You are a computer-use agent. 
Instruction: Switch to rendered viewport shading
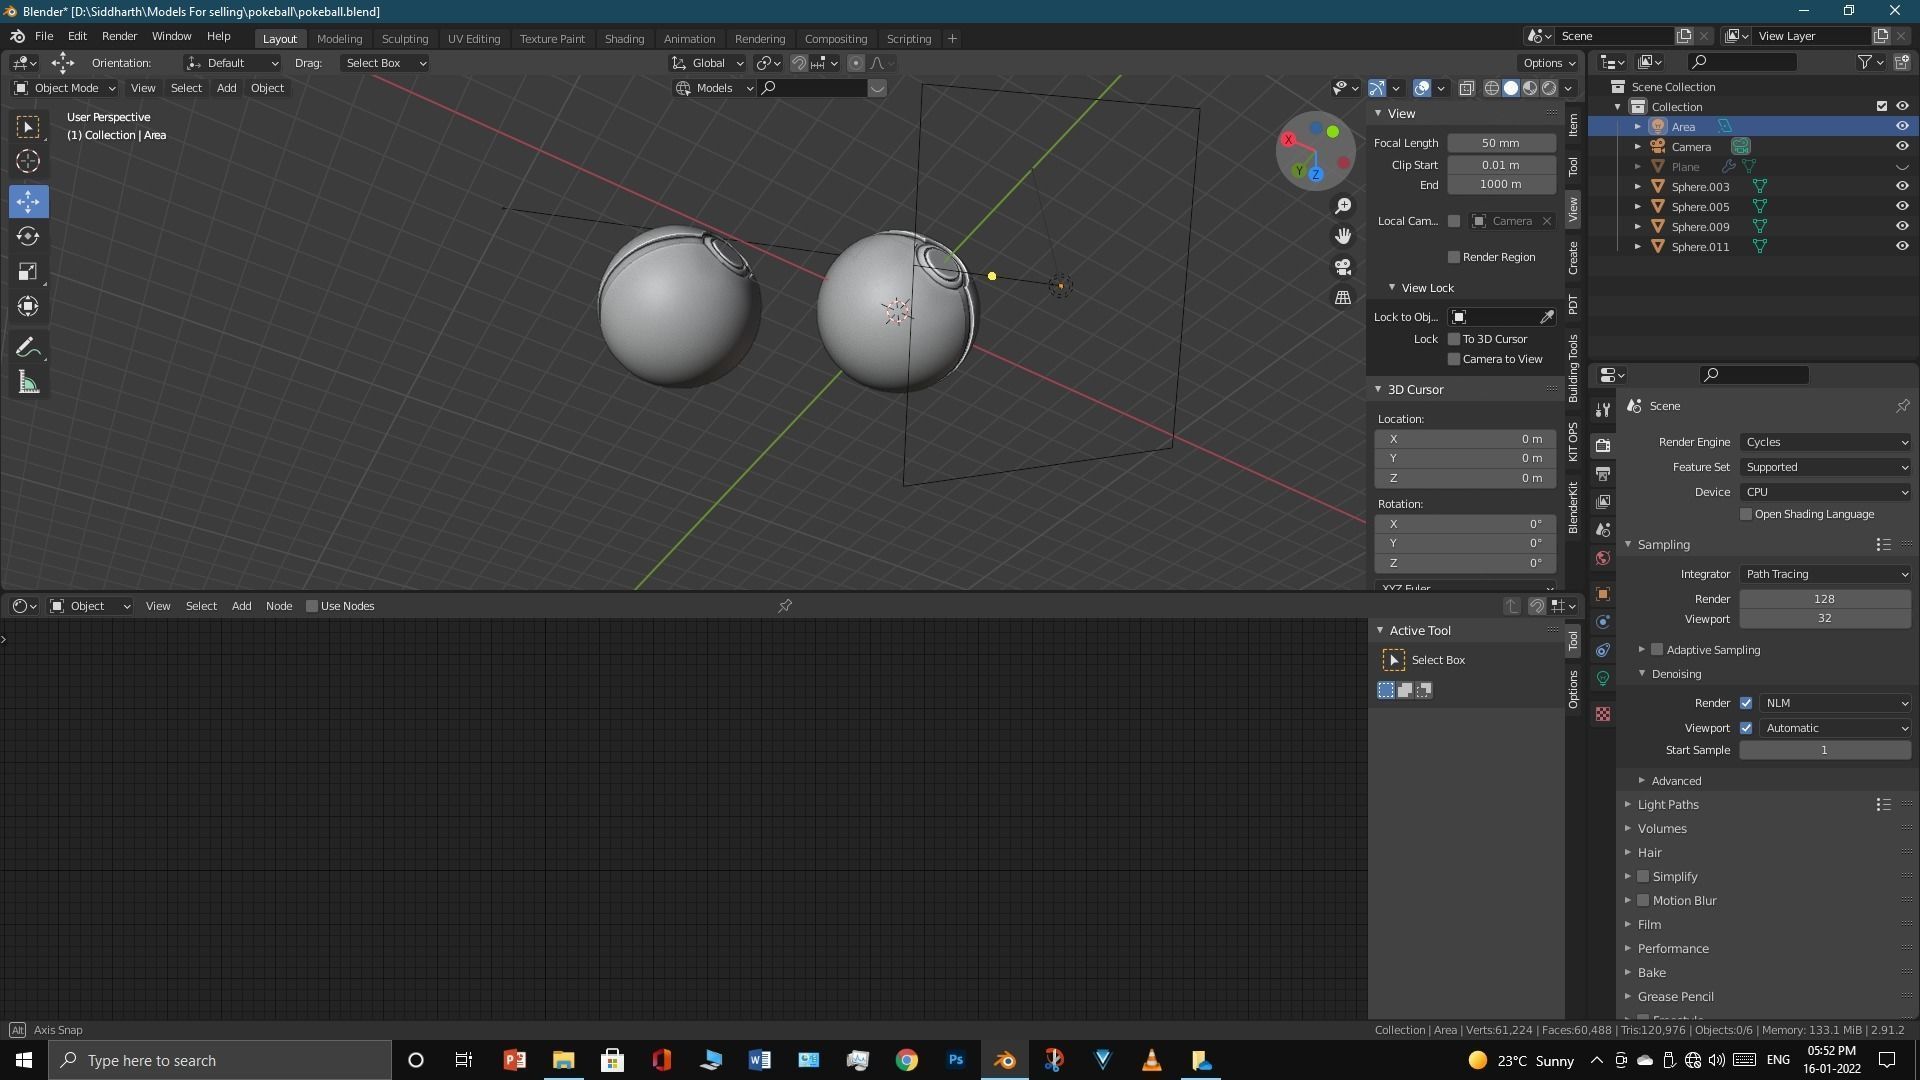(1549, 88)
